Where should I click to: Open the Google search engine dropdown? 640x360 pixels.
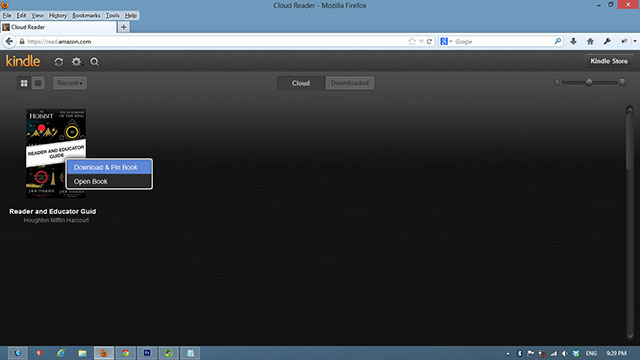pyautogui.click(x=446, y=41)
